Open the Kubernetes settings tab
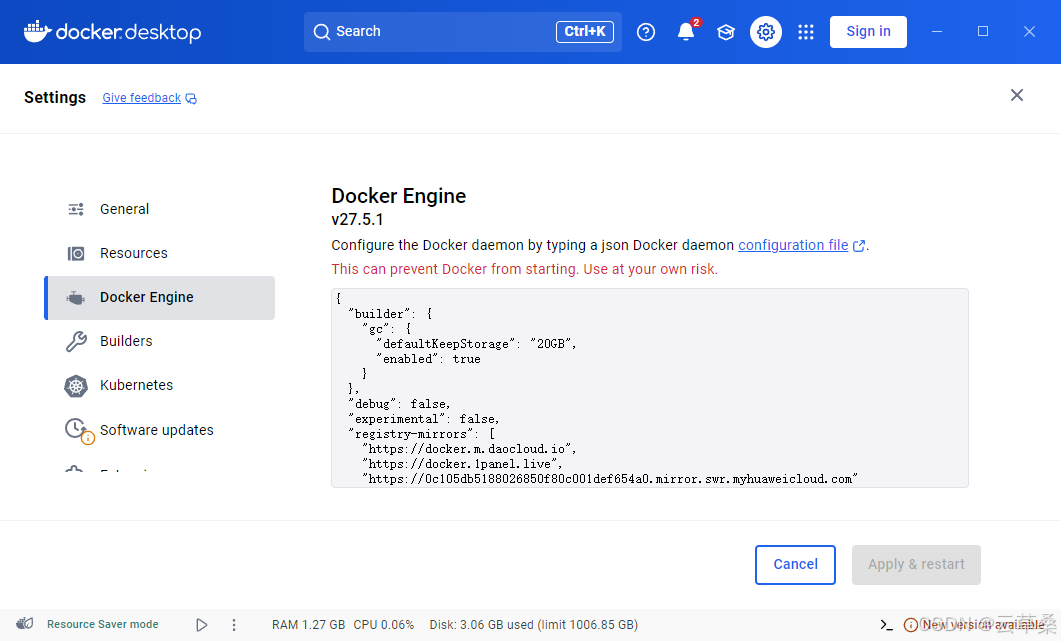 [160, 385]
